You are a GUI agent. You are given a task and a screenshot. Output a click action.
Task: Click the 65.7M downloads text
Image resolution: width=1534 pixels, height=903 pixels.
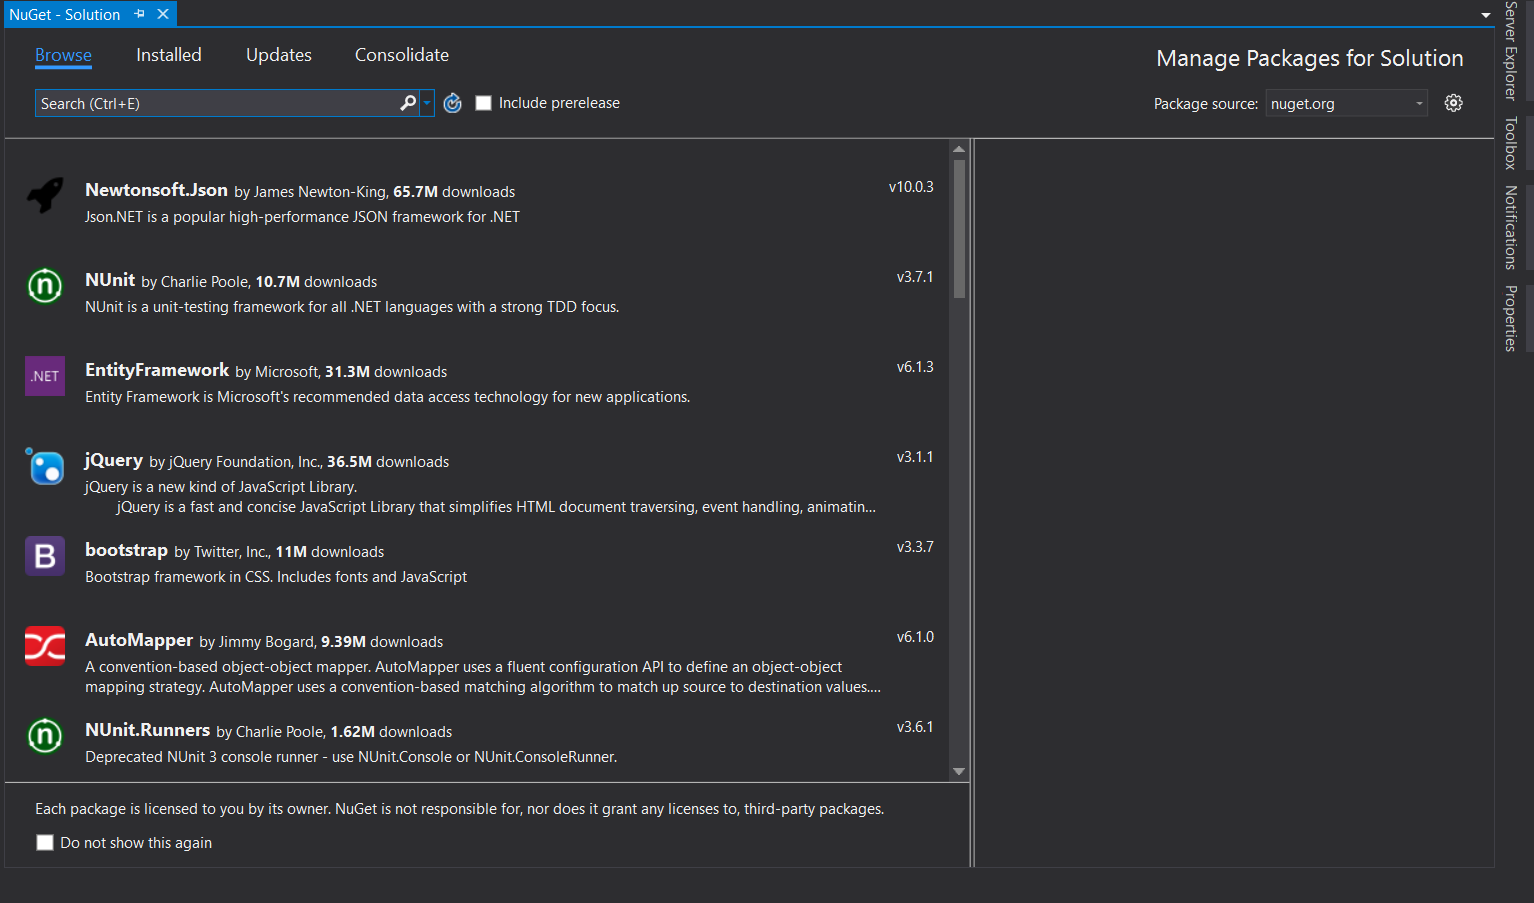click(454, 192)
